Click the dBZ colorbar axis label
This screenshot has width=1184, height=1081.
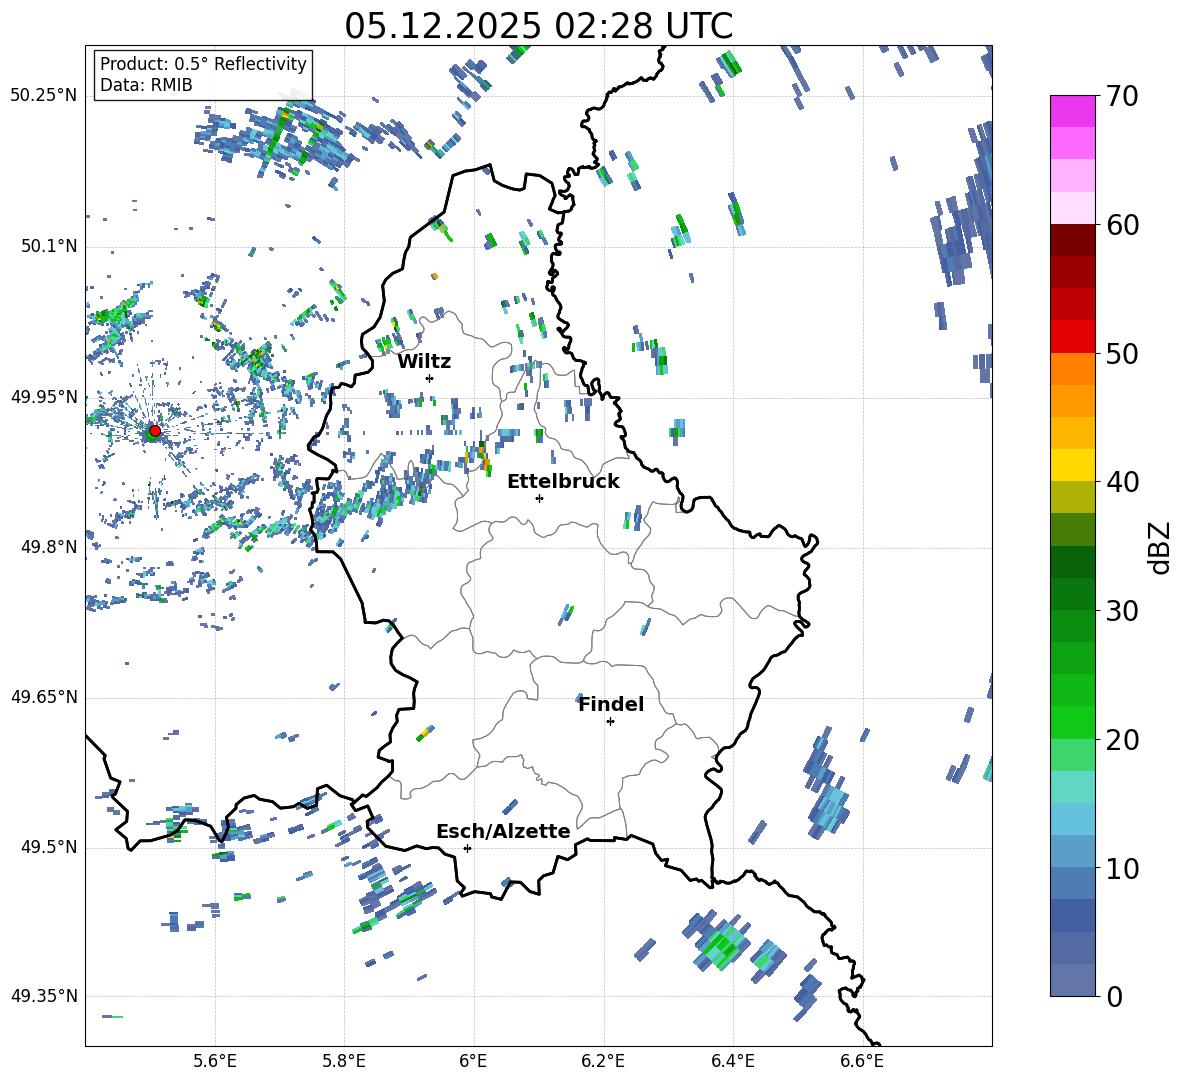coord(1160,547)
